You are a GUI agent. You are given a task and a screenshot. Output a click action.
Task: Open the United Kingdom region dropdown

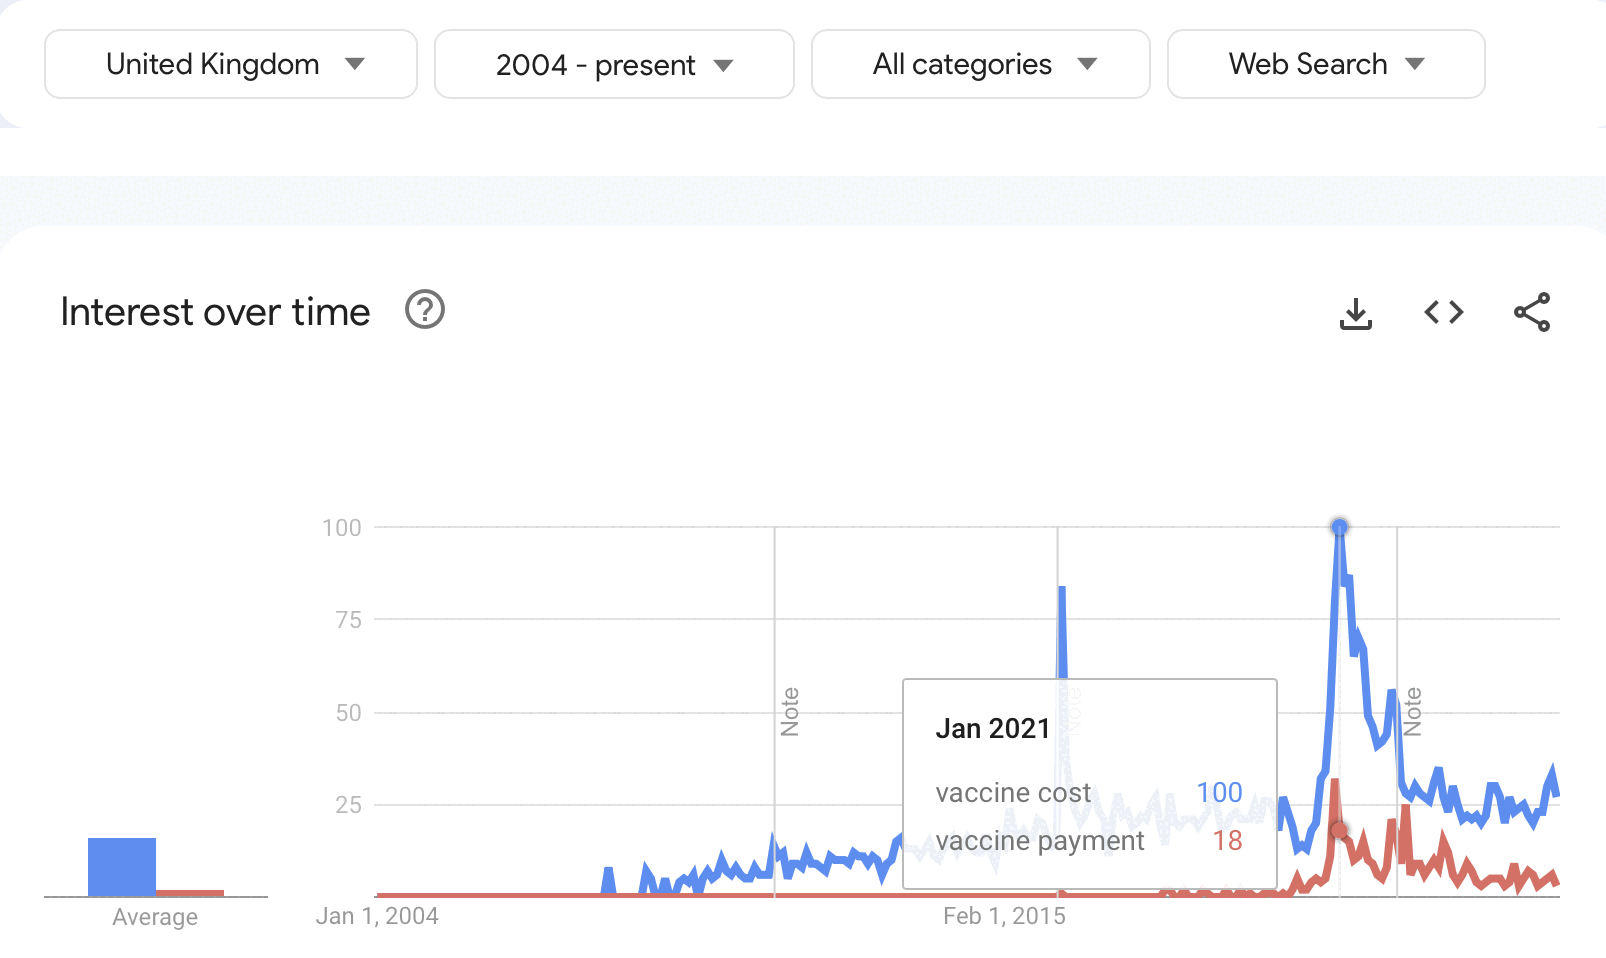(x=231, y=65)
